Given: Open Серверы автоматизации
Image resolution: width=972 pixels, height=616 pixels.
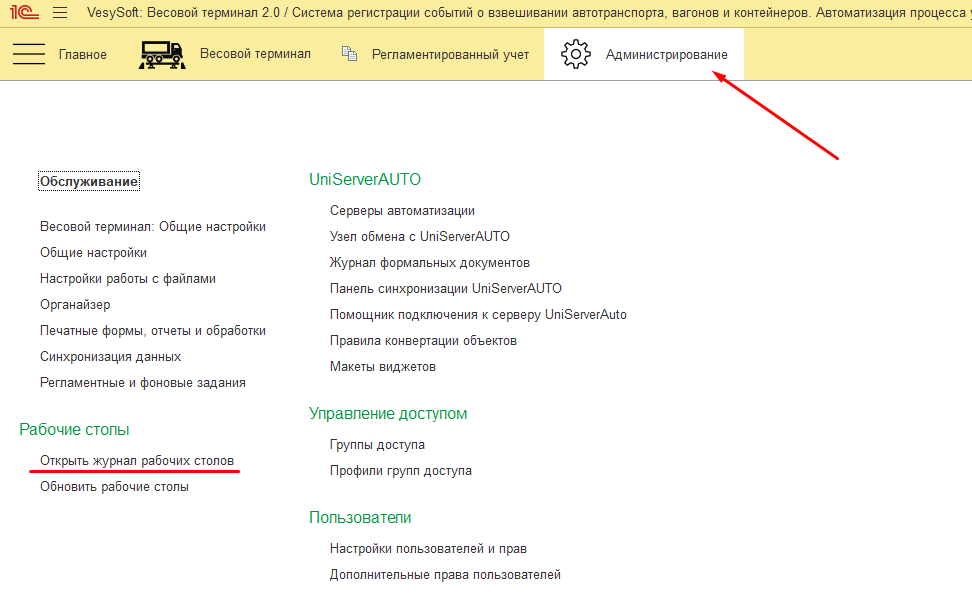Looking at the screenshot, I should click(x=402, y=211).
